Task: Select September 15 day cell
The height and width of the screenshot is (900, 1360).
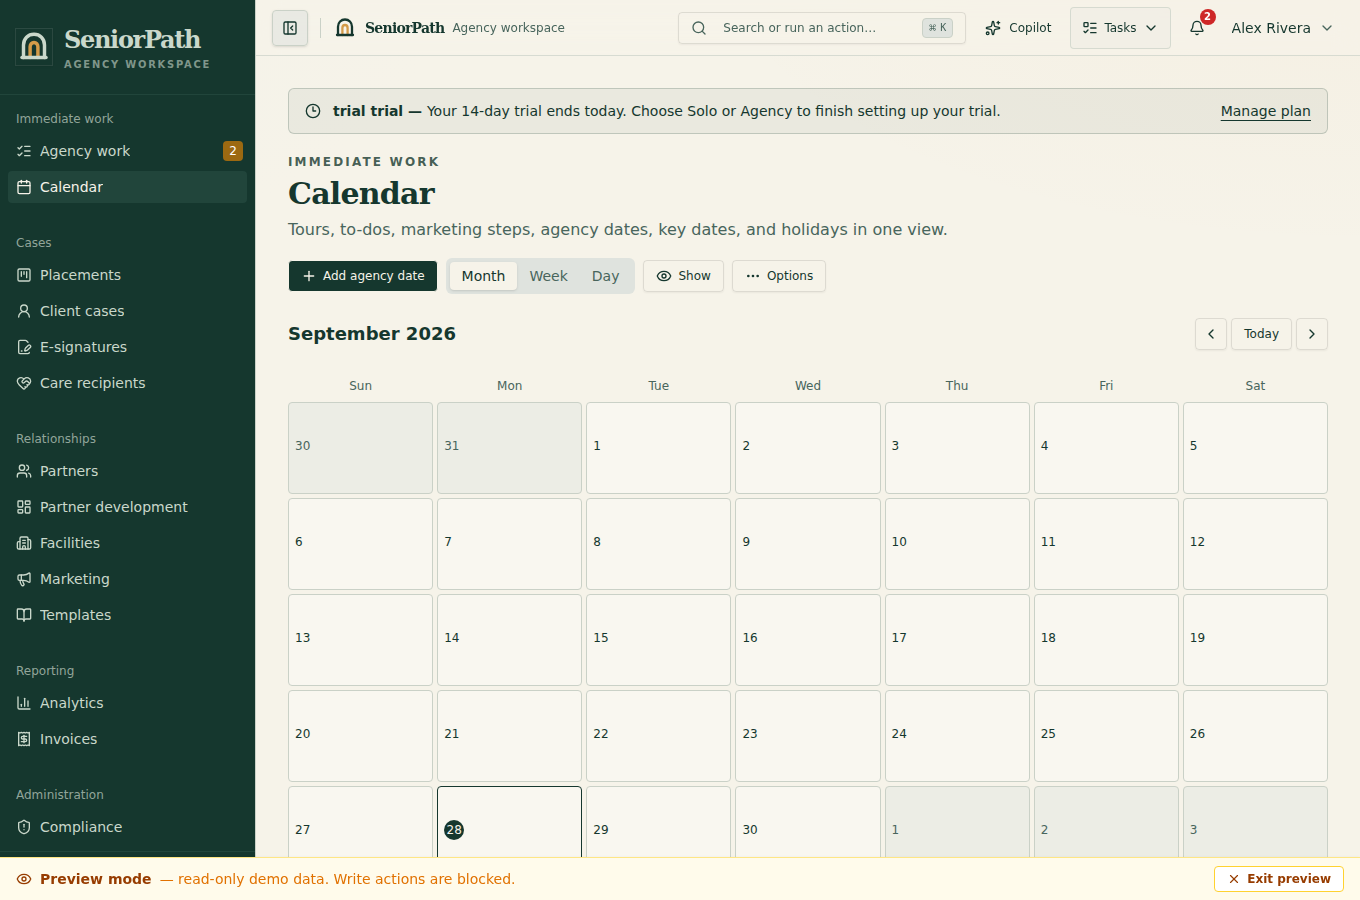Action: pos(658,640)
